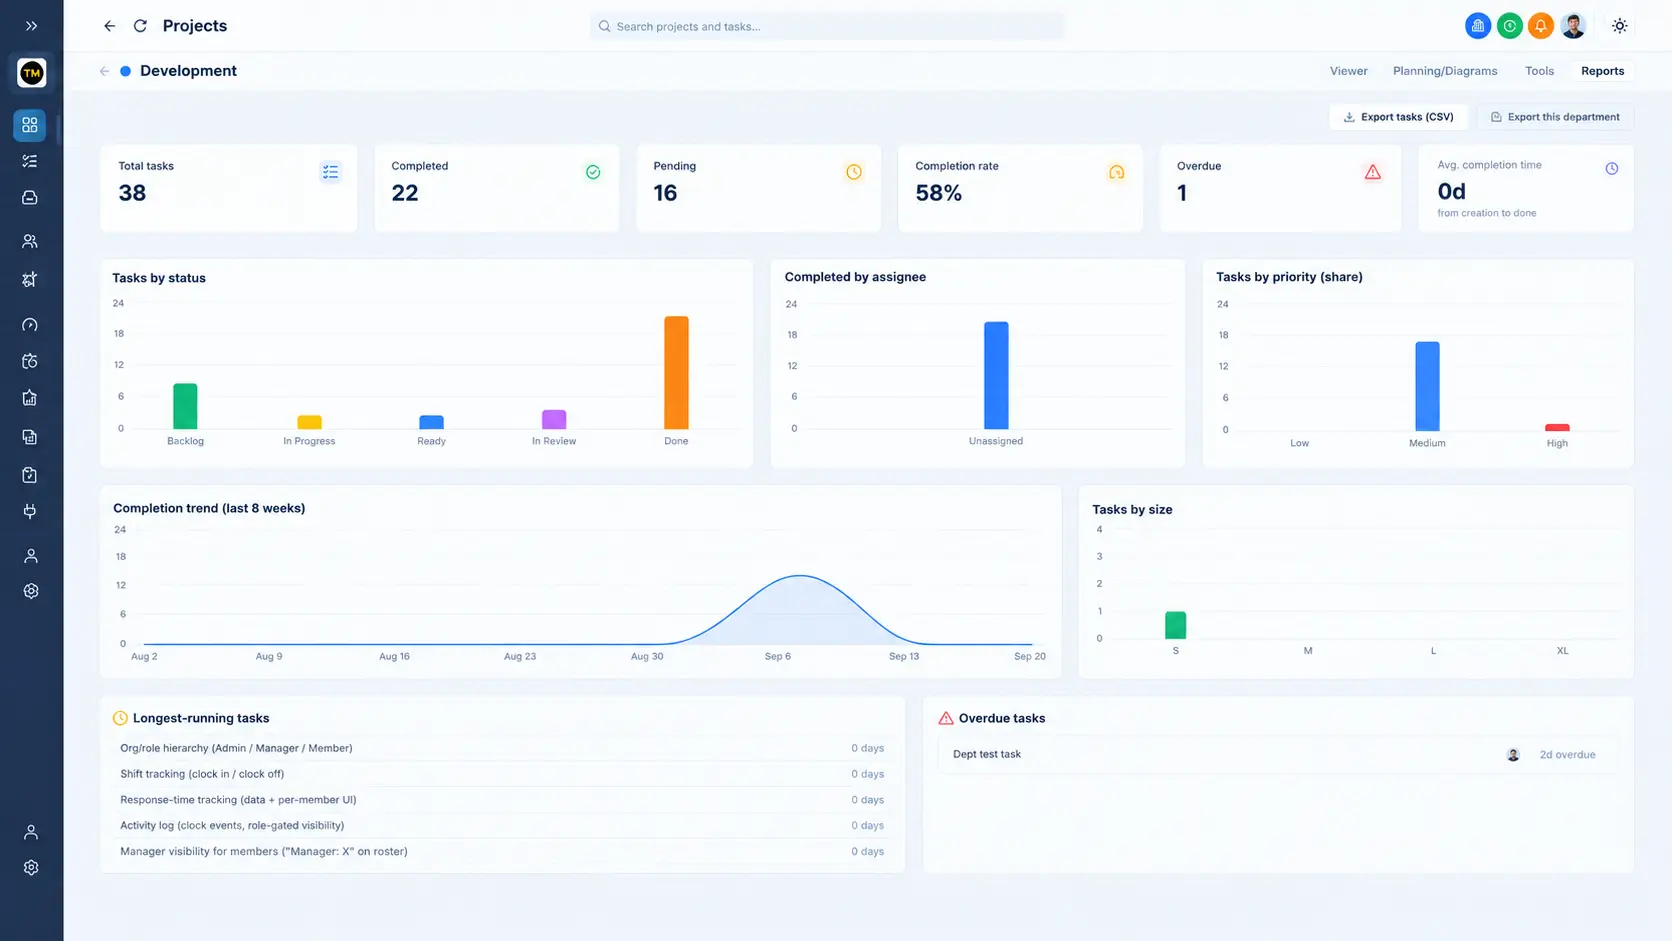Select the Reports tab
Viewport: 1672px width, 941px height.
pos(1602,71)
